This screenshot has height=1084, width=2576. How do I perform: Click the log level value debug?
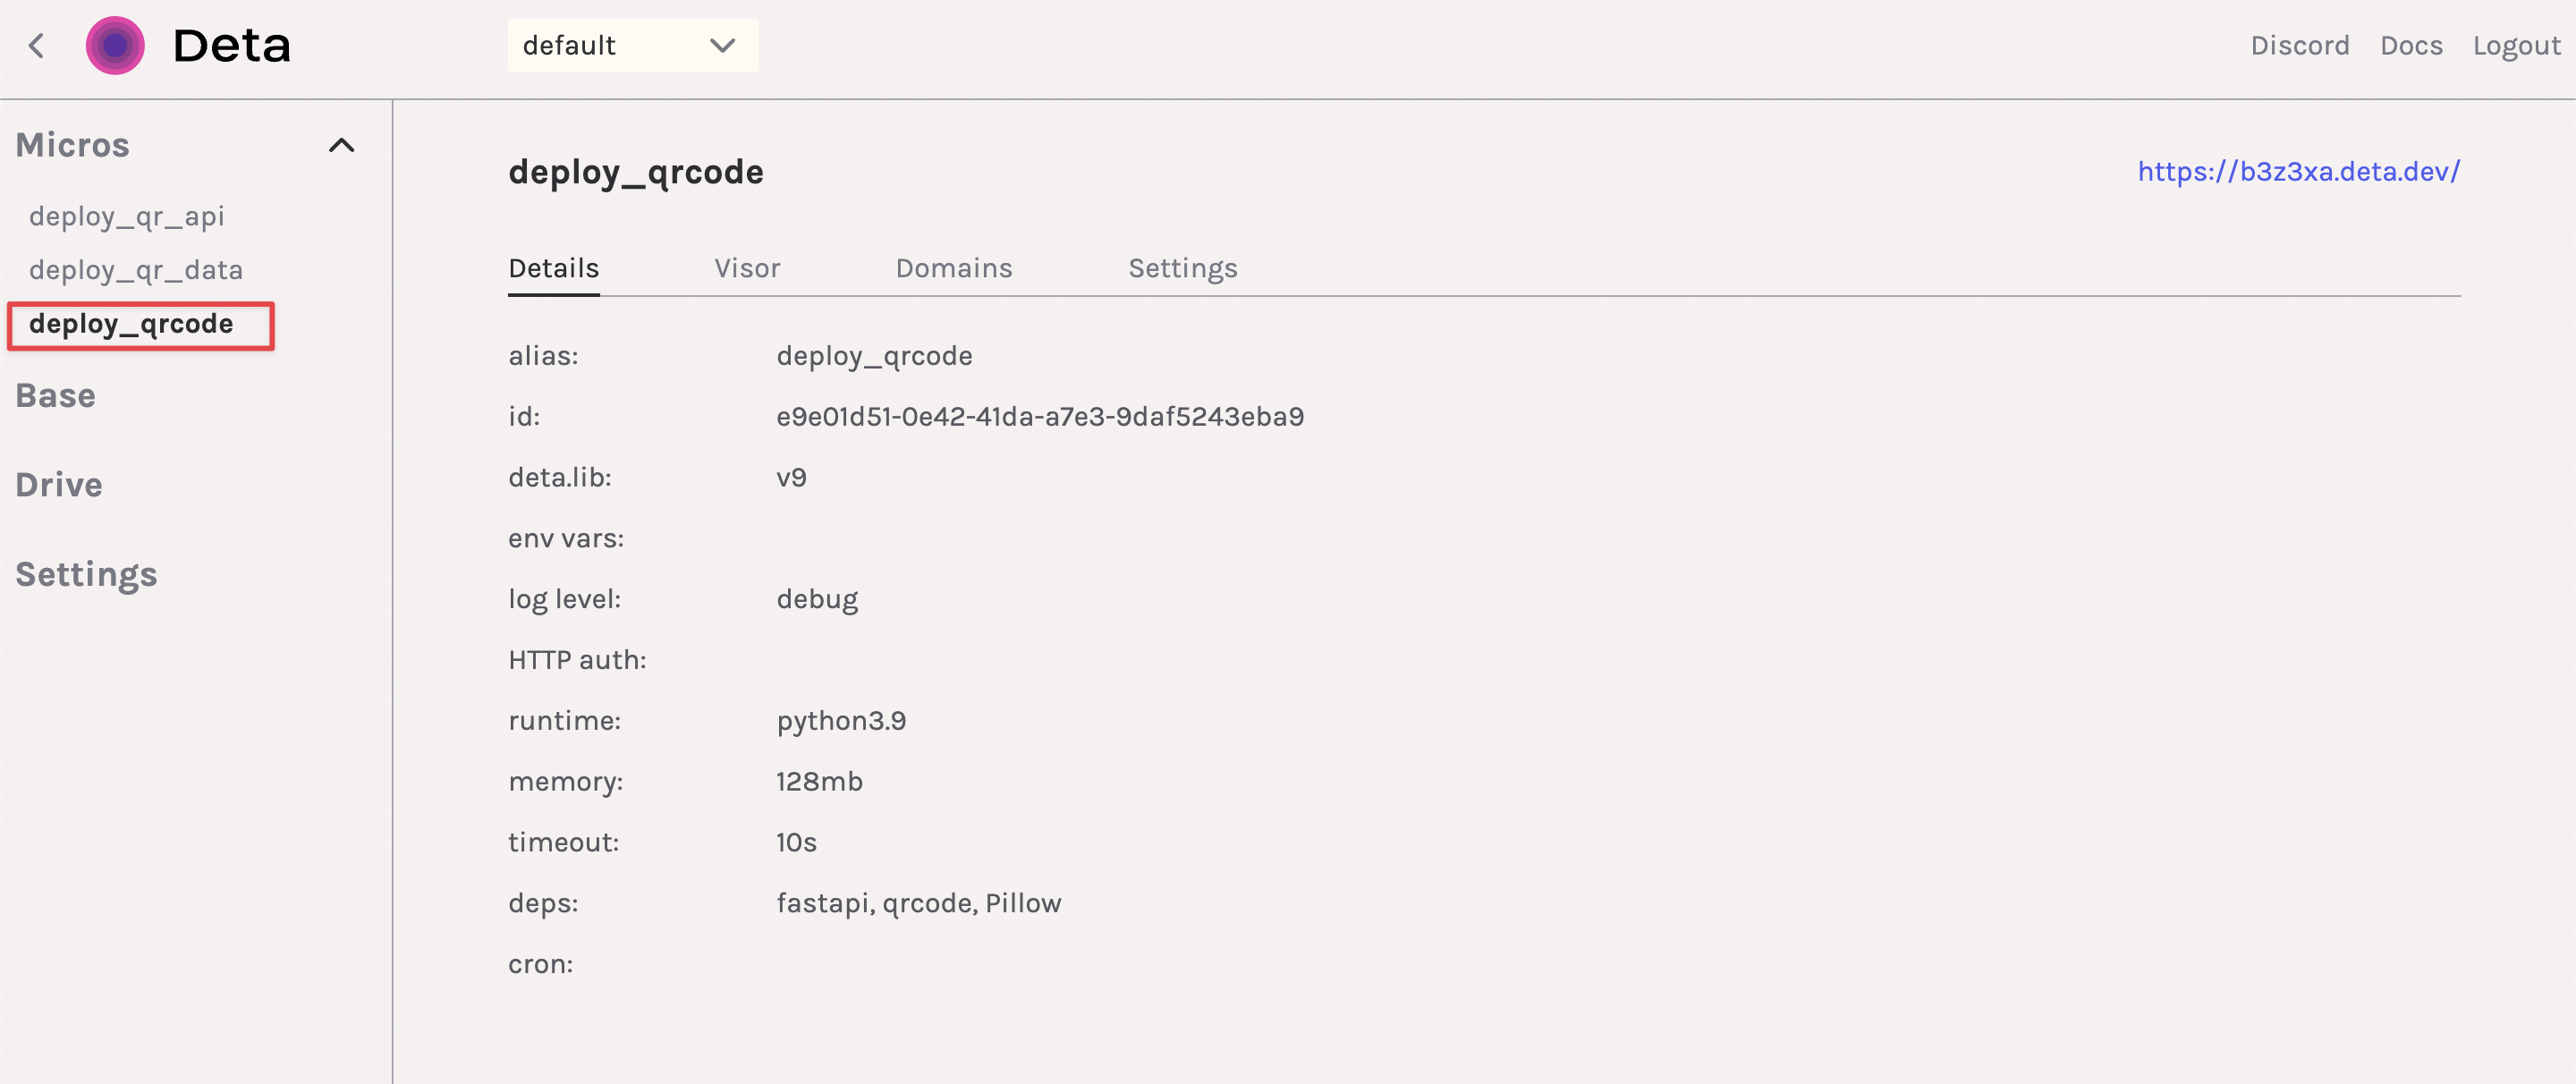click(817, 600)
